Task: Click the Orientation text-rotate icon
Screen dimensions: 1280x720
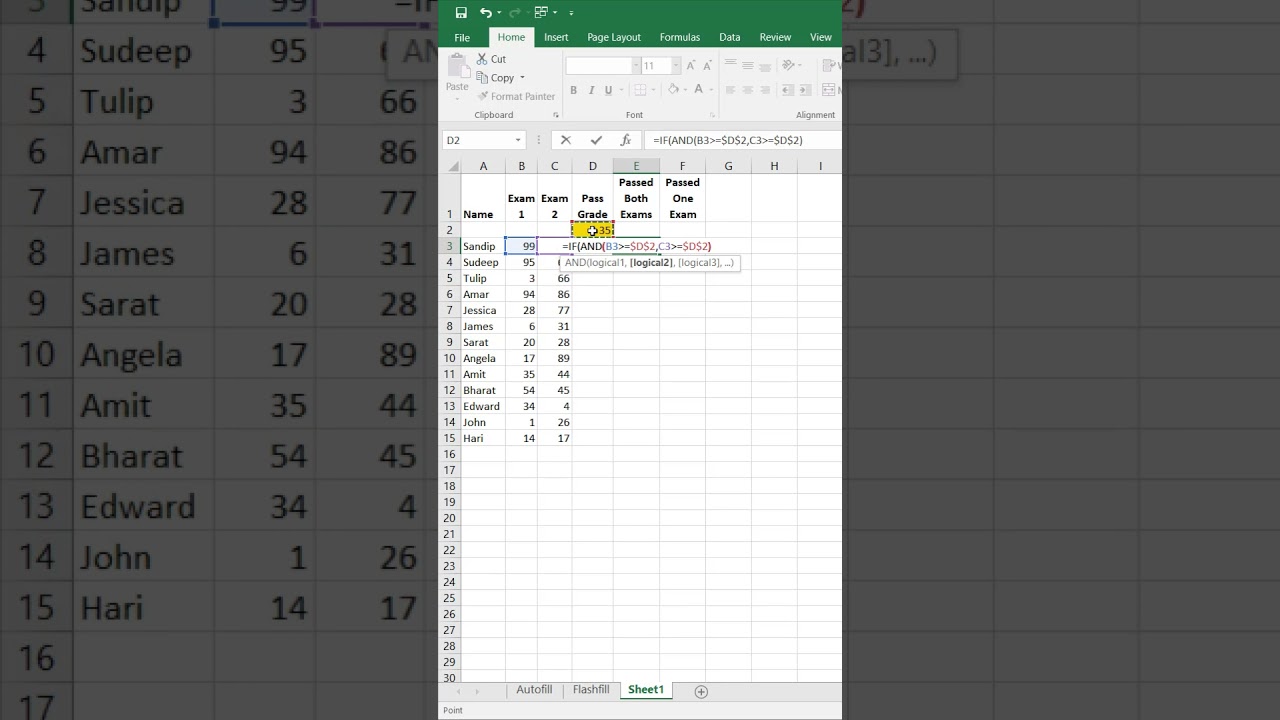Action: pyautogui.click(x=789, y=65)
